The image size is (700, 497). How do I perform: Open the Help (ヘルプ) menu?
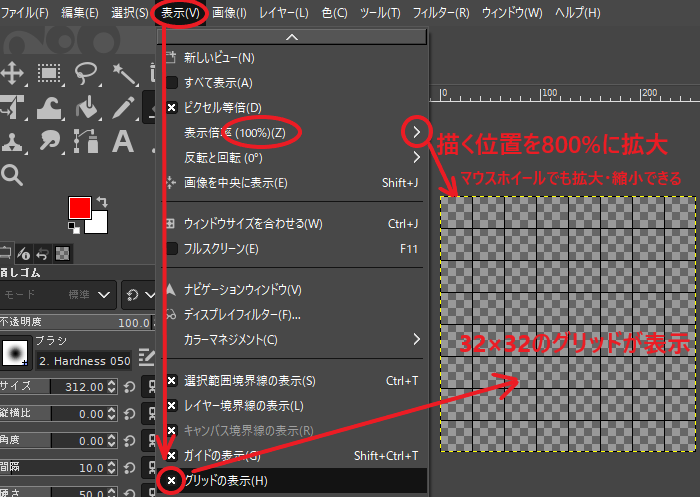578,13
